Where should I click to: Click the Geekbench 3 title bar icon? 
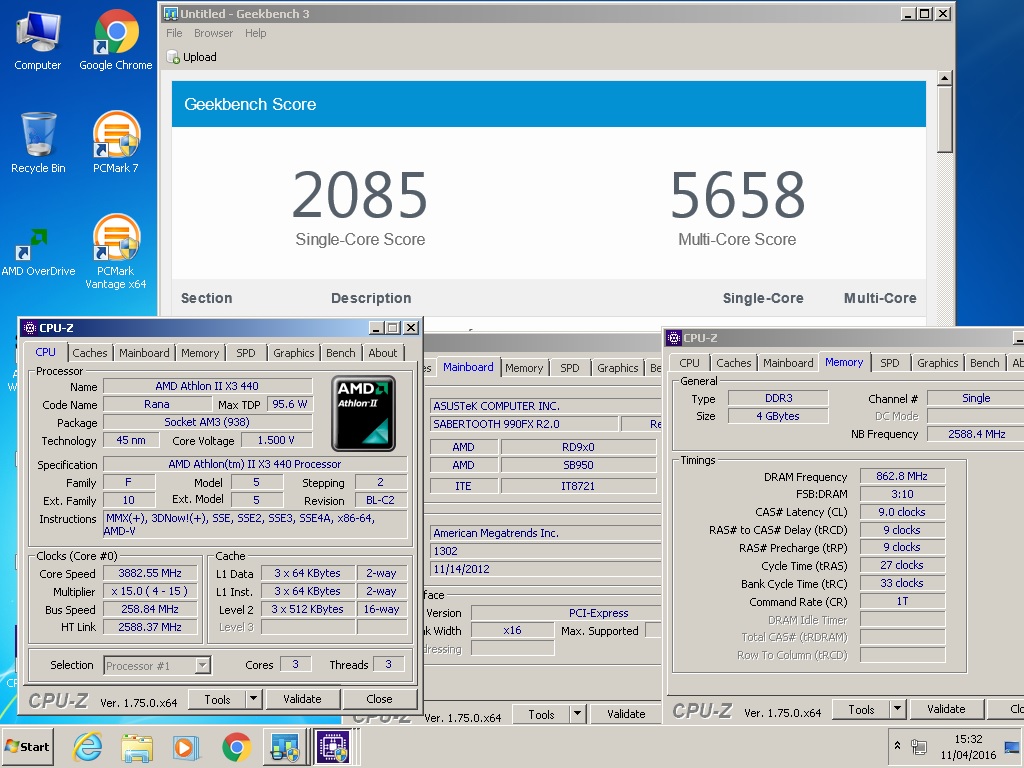[x=170, y=14]
